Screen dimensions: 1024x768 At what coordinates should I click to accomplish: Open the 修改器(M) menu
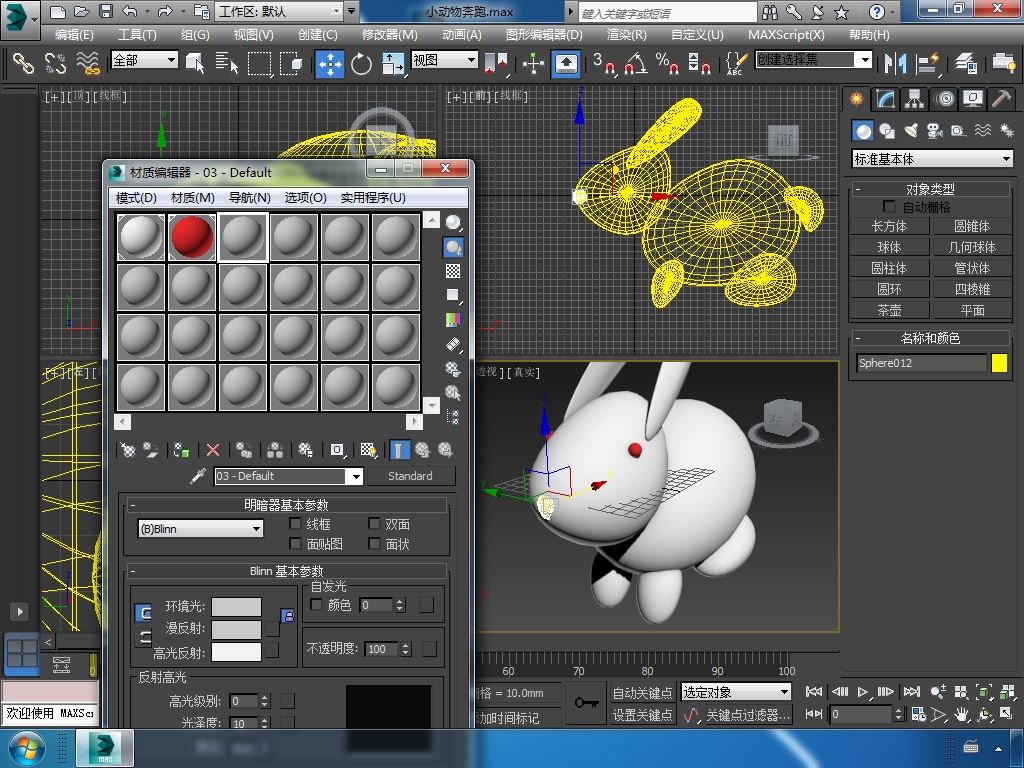(389, 35)
